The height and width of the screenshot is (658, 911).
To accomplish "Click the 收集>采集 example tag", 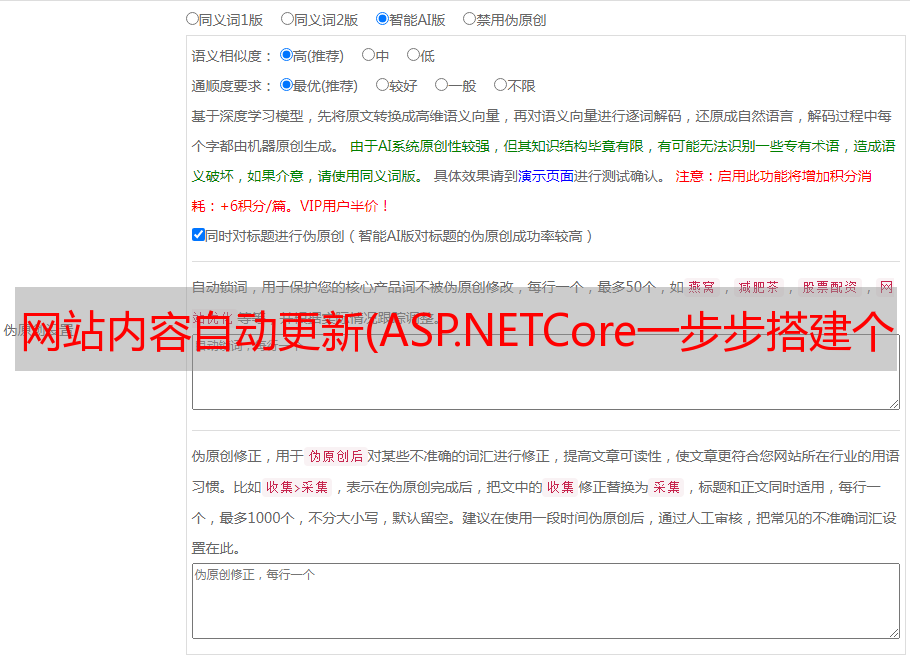I will (x=297, y=487).
